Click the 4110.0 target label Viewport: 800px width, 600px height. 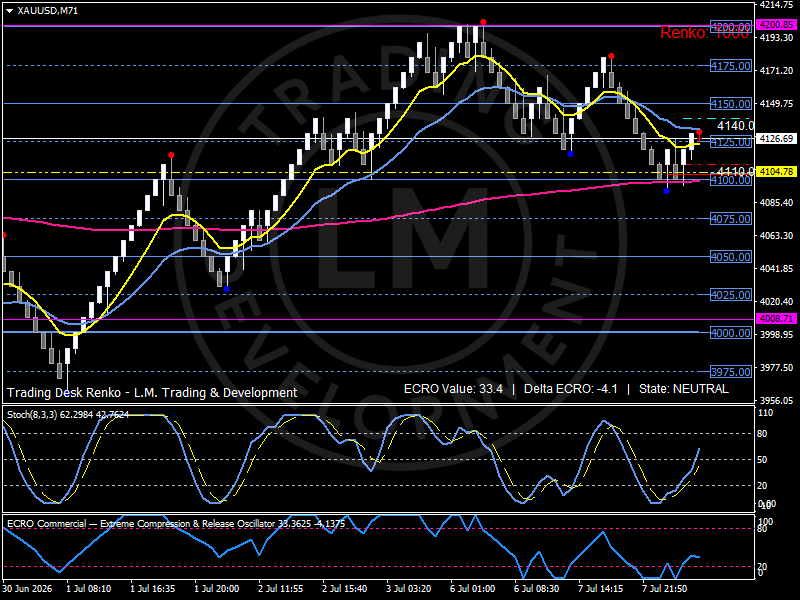pos(735,170)
